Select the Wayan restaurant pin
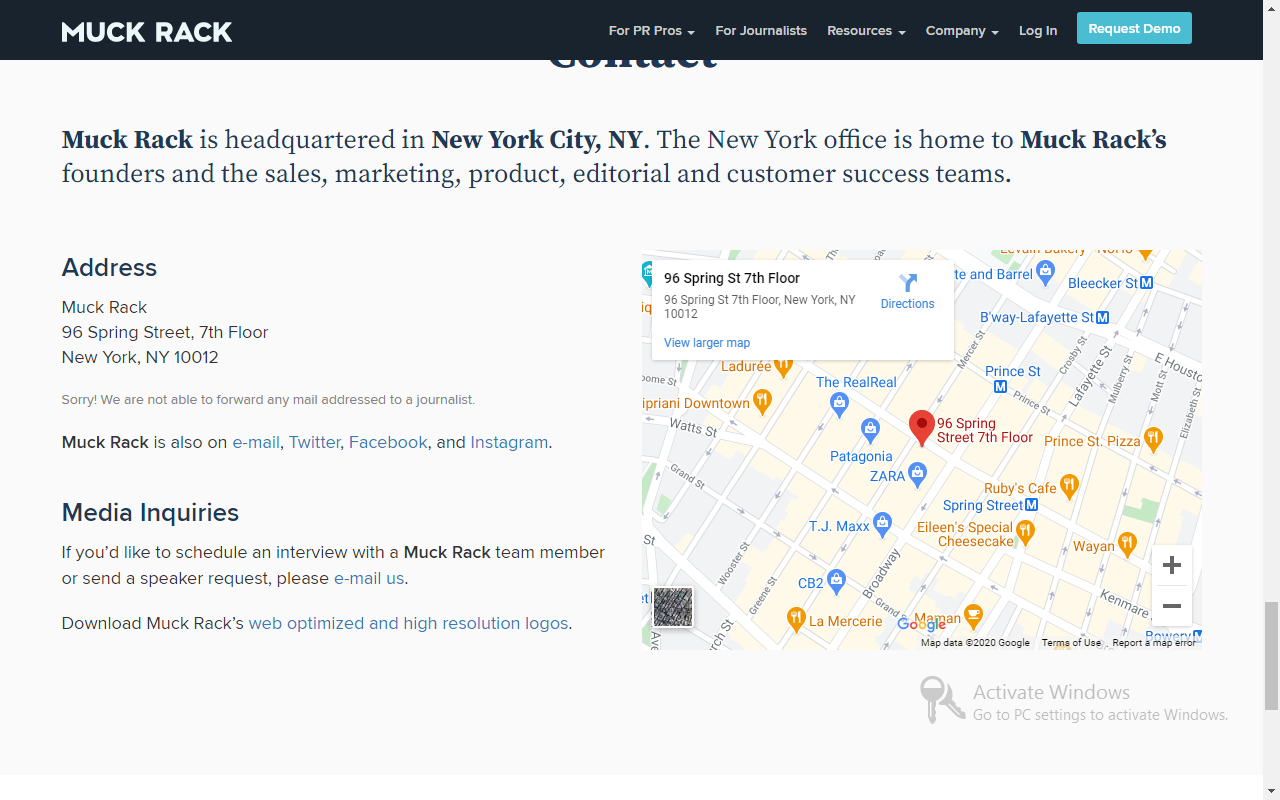This screenshot has height=800, width=1280. (1127, 545)
